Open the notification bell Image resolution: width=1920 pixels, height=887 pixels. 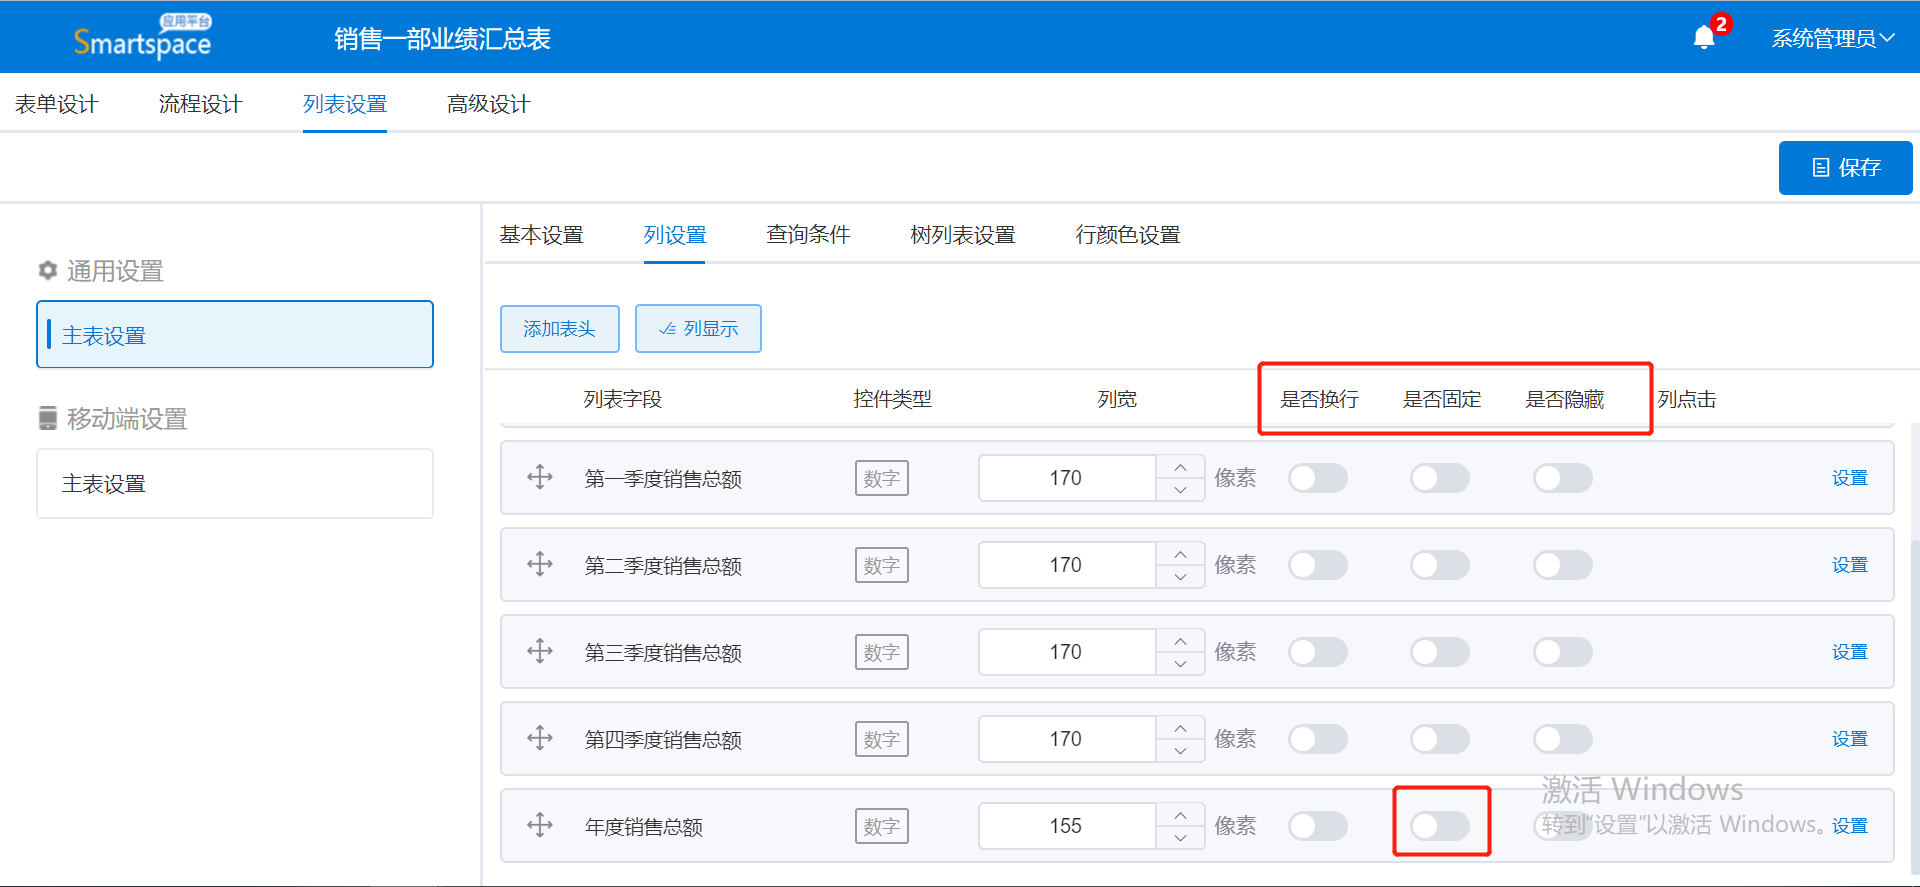click(1704, 38)
